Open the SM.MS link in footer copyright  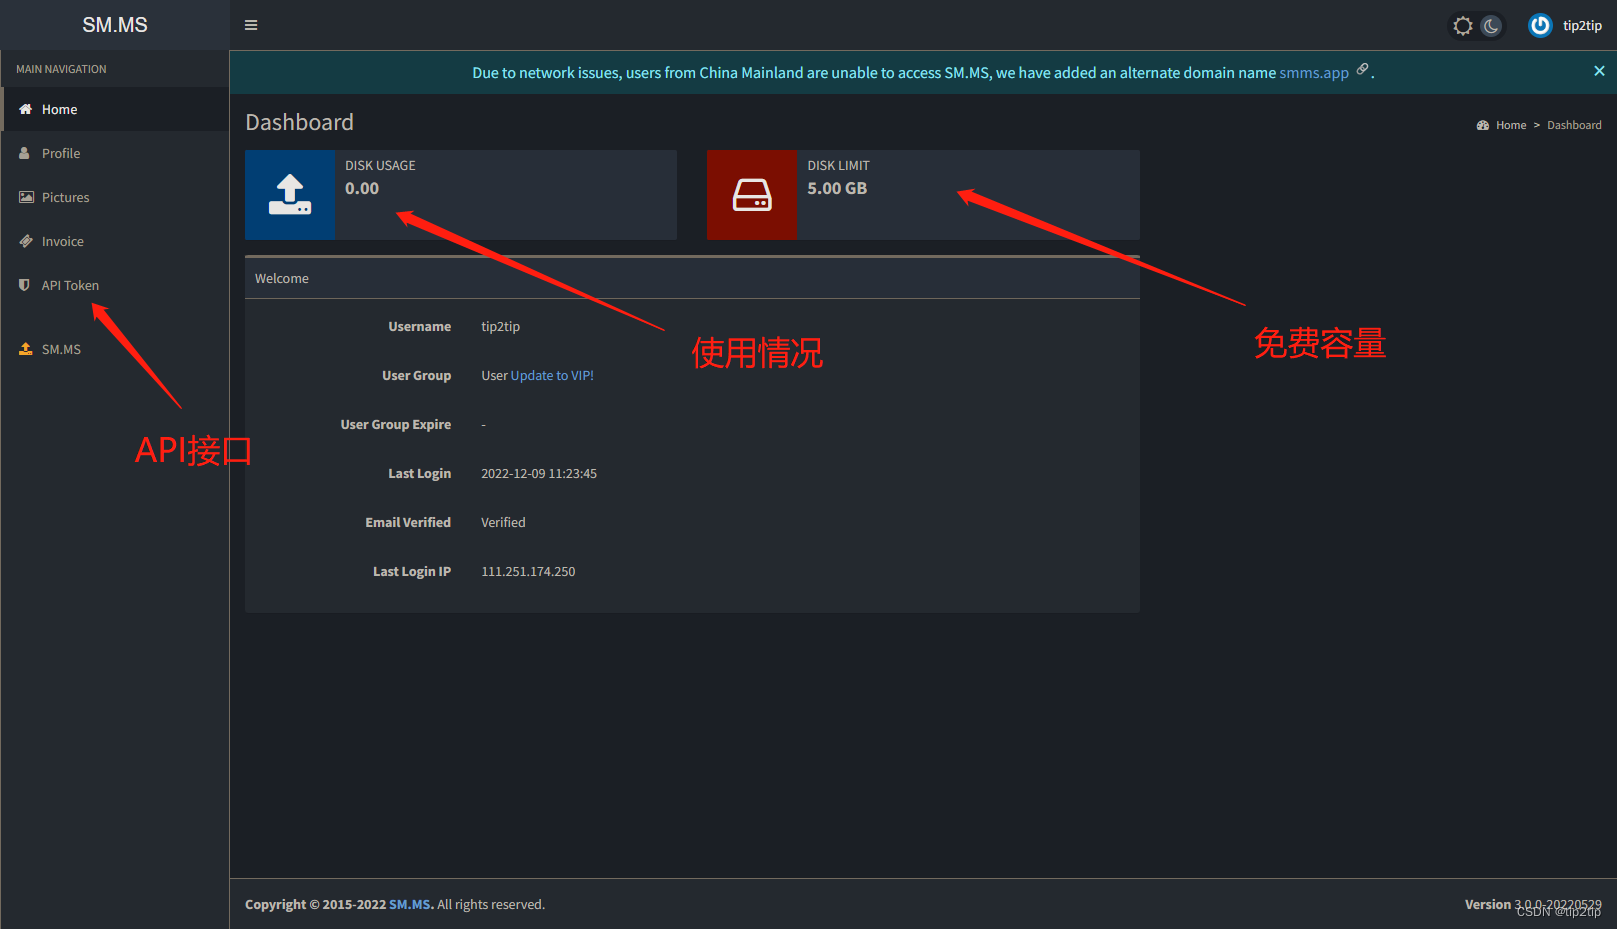pos(410,904)
